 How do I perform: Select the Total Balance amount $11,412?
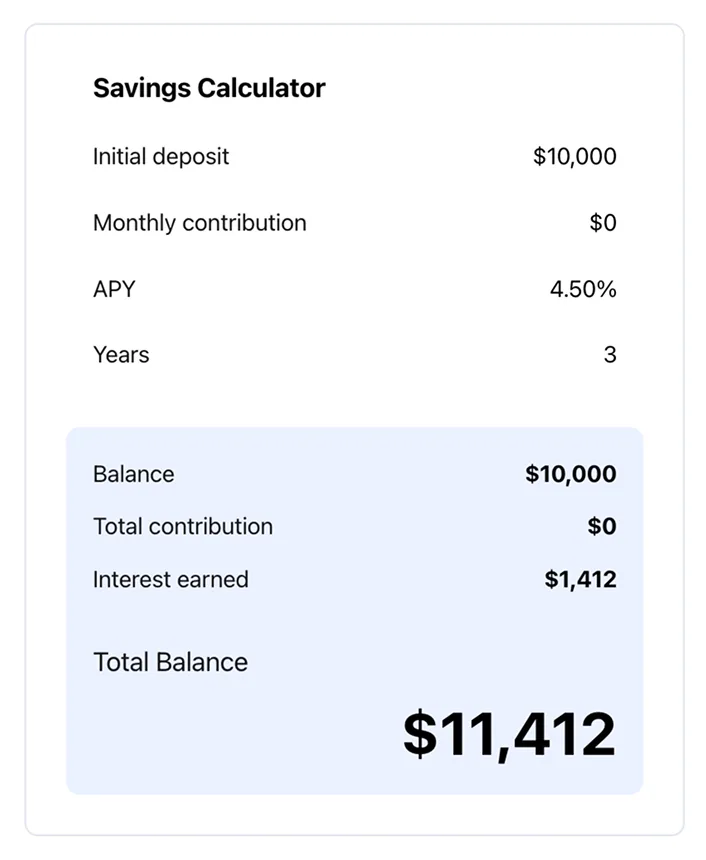tap(508, 731)
